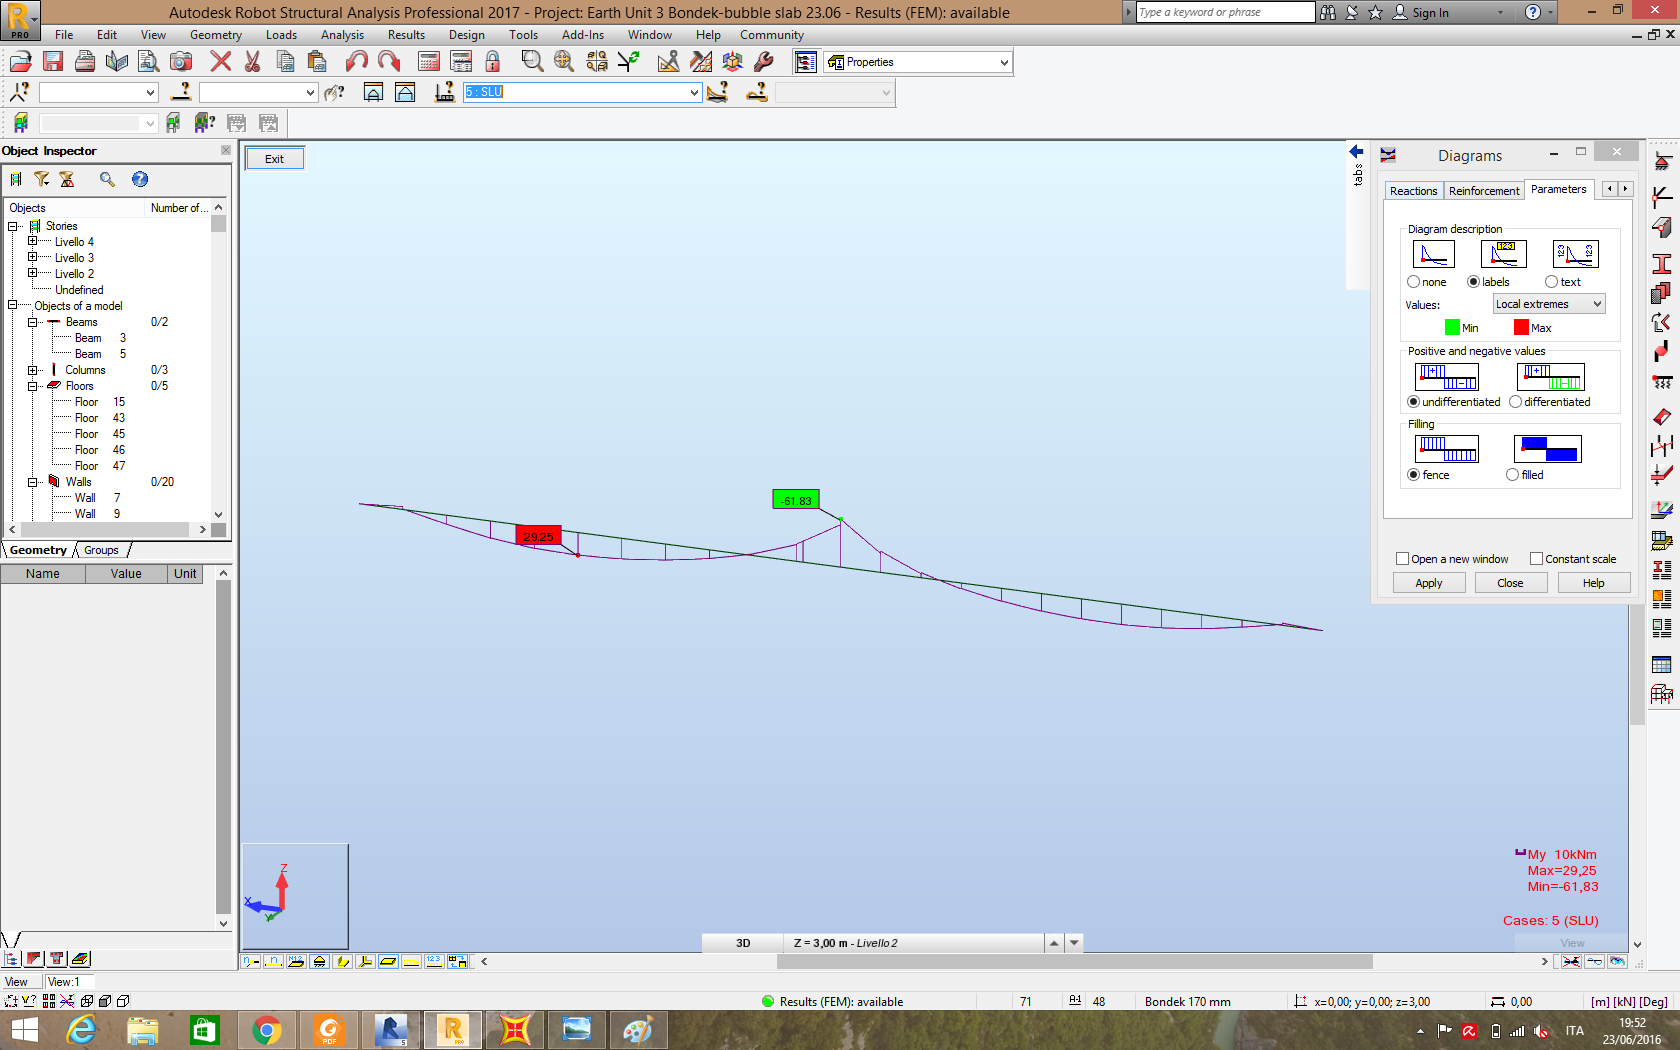The image size is (1680, 1050).
Task: Switch to the Reactions tab
Action: point(1414,191)
